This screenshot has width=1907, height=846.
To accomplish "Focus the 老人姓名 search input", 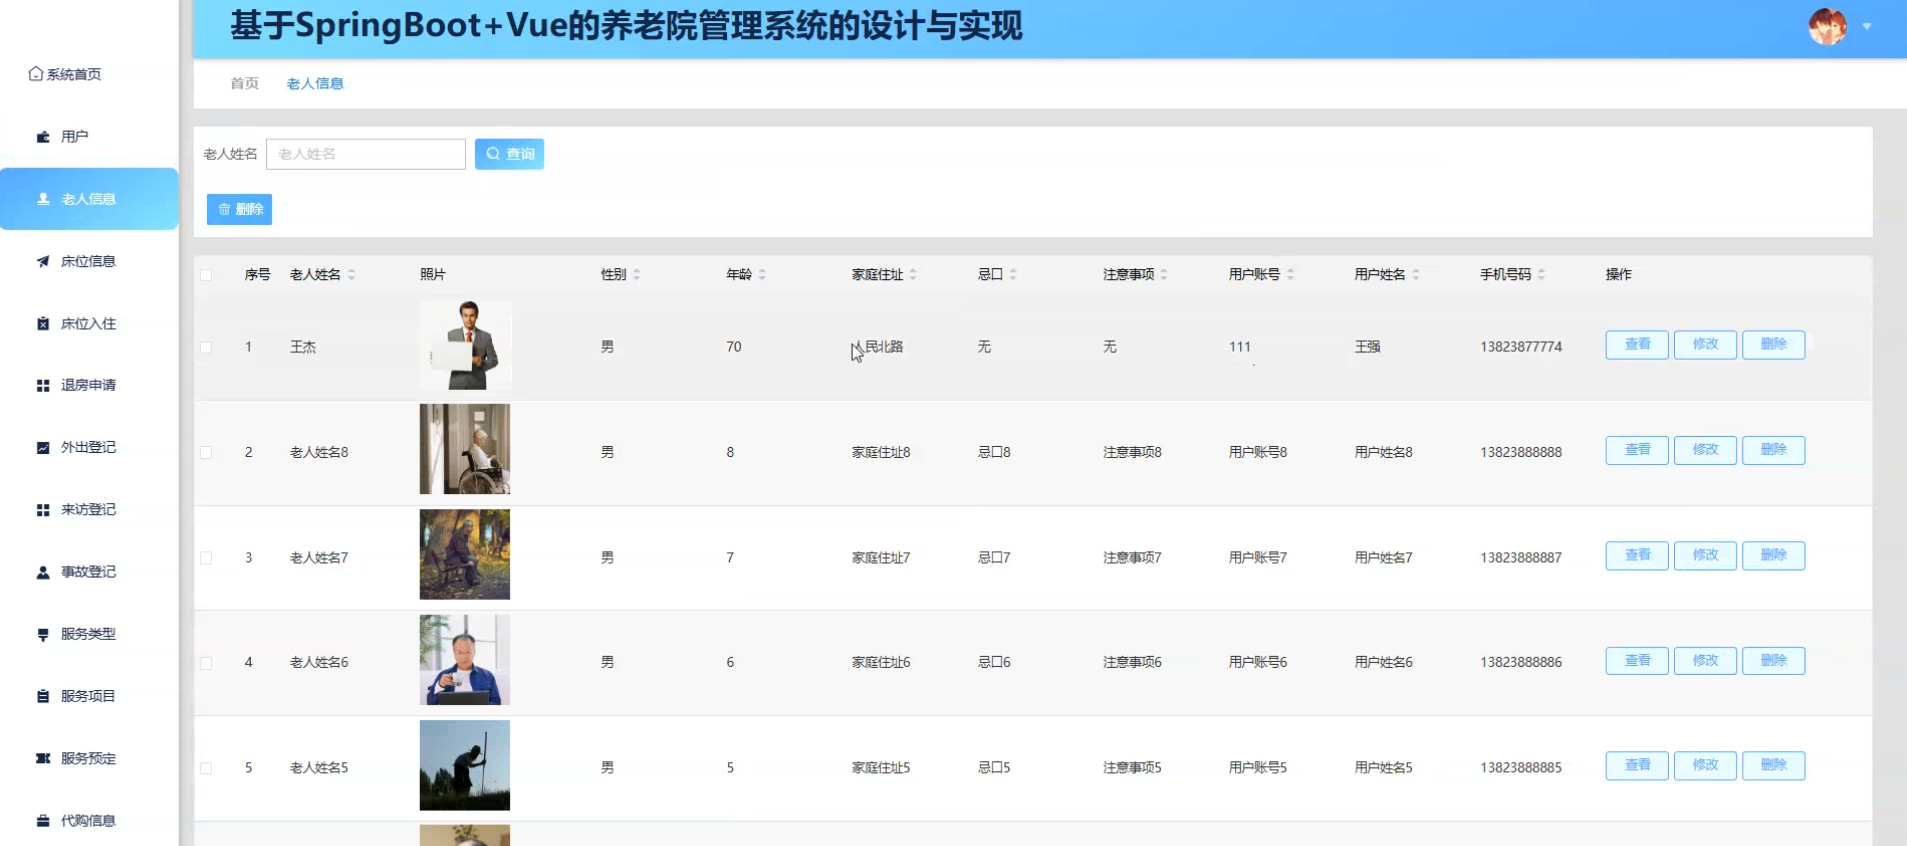I will coord(366,154).
